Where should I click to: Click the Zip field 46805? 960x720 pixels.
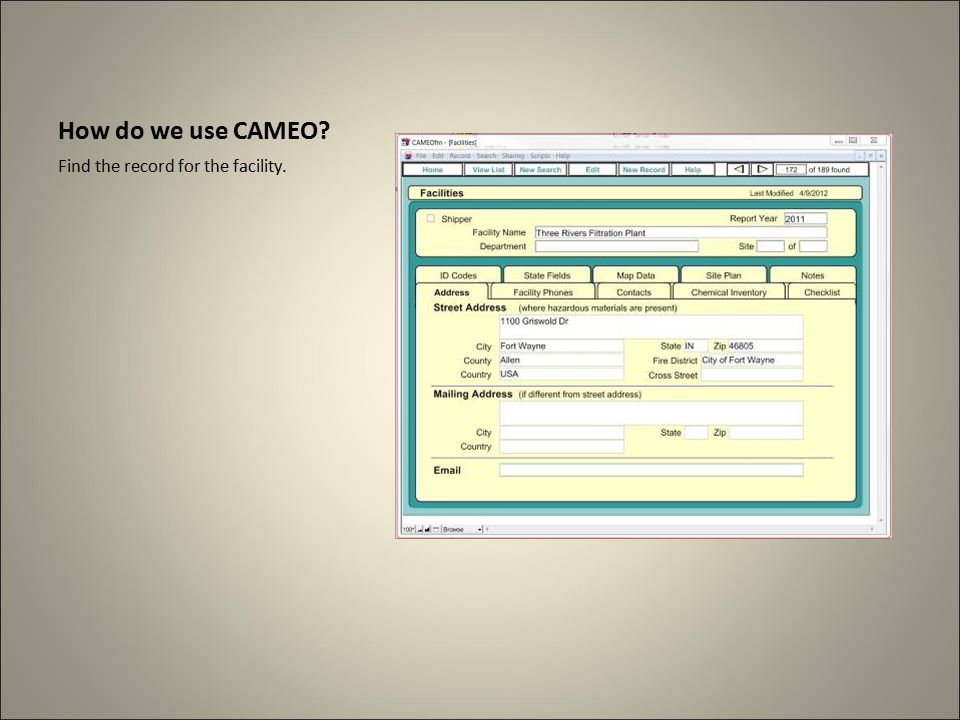765,346
